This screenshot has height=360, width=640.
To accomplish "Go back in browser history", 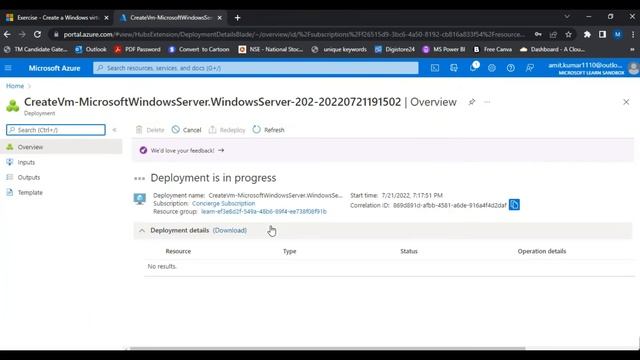I will click(7, 35).
